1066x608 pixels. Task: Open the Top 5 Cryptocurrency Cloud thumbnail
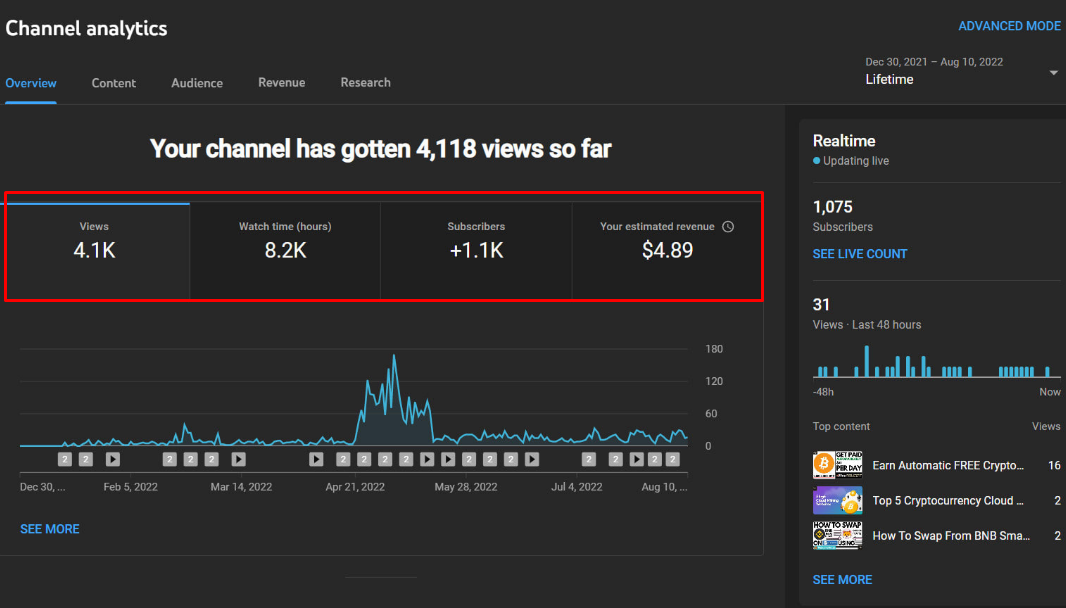(837, 501)
